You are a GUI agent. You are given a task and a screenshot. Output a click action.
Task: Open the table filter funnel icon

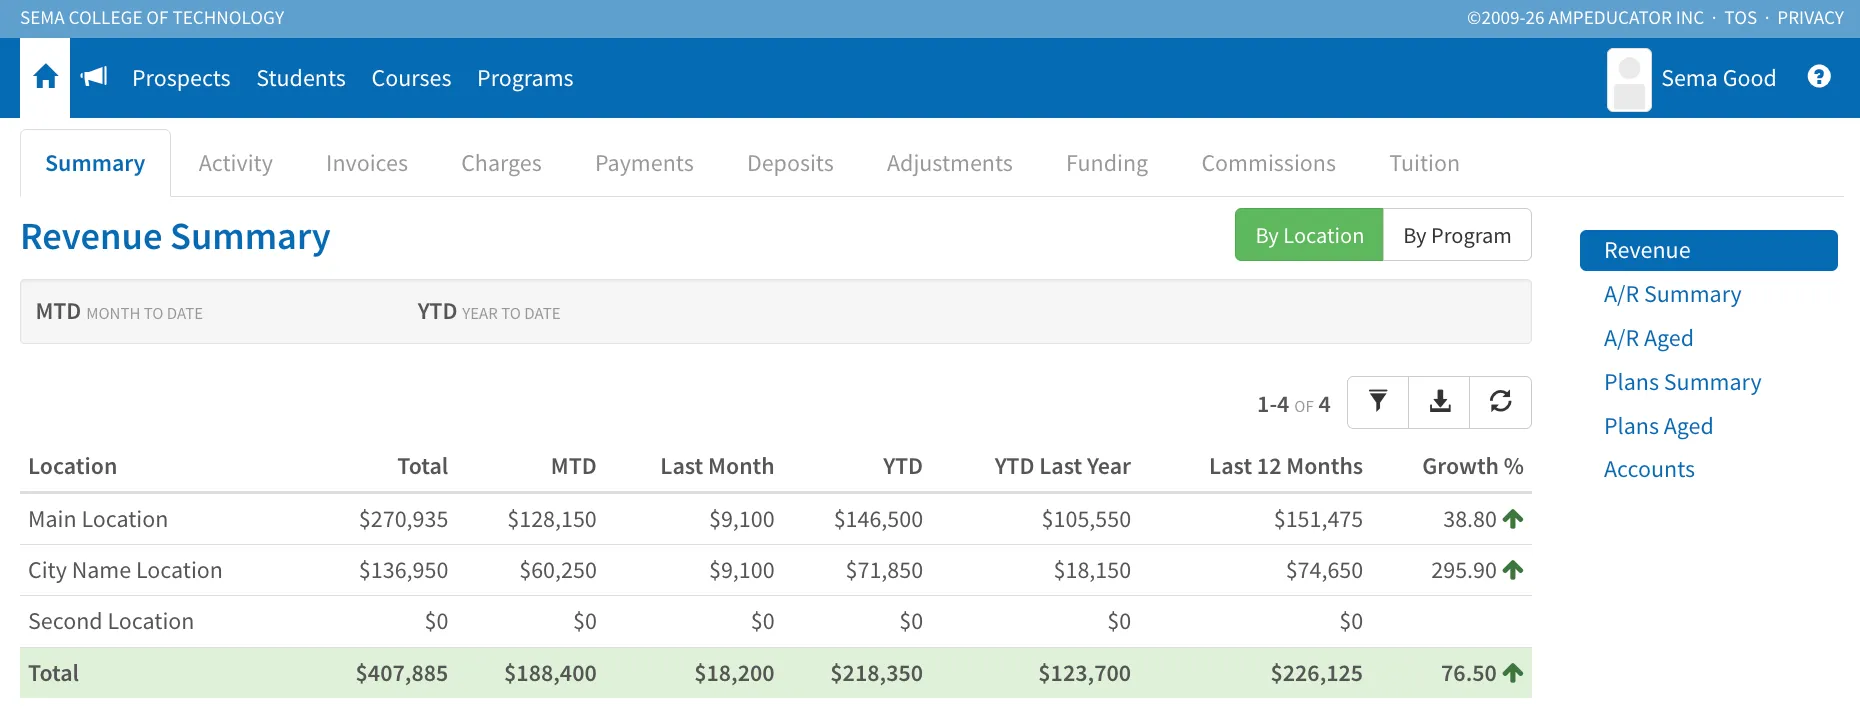pyautogui.click(x=1378, y=402)
